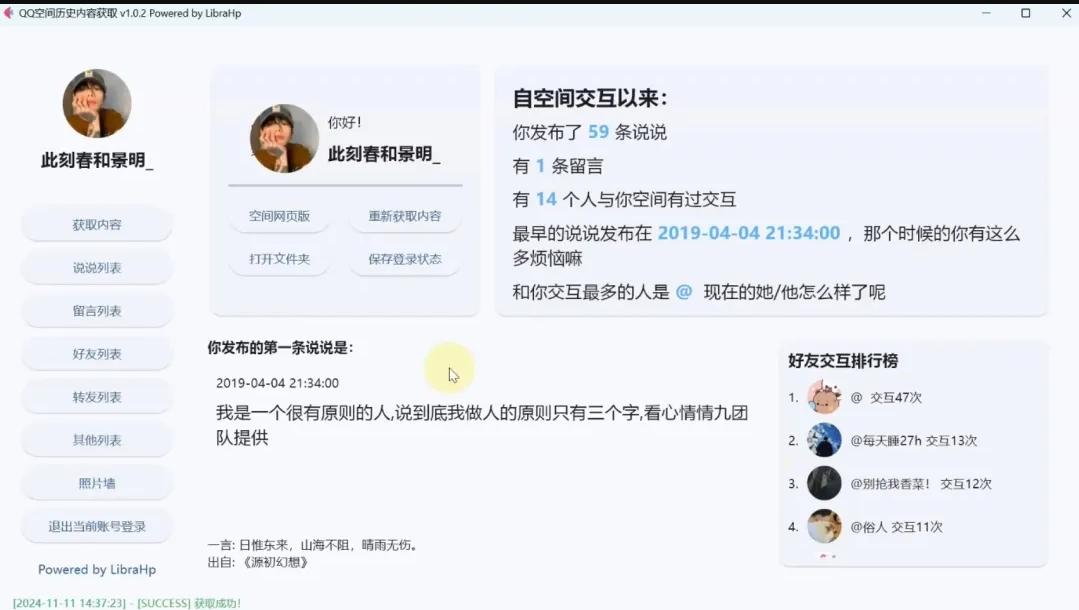Click the app logo icon in the title bar

8,13
